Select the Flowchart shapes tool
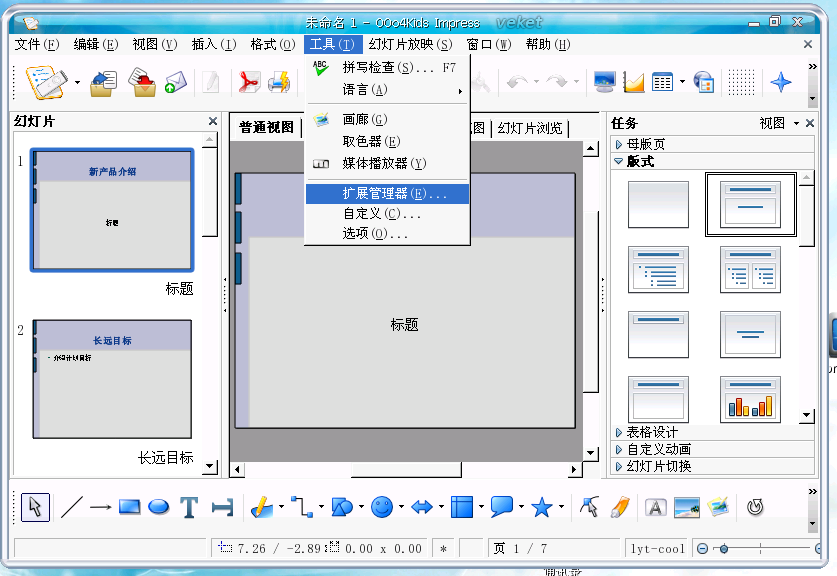This screenshot has width=837, height=576. coord(462,507)
